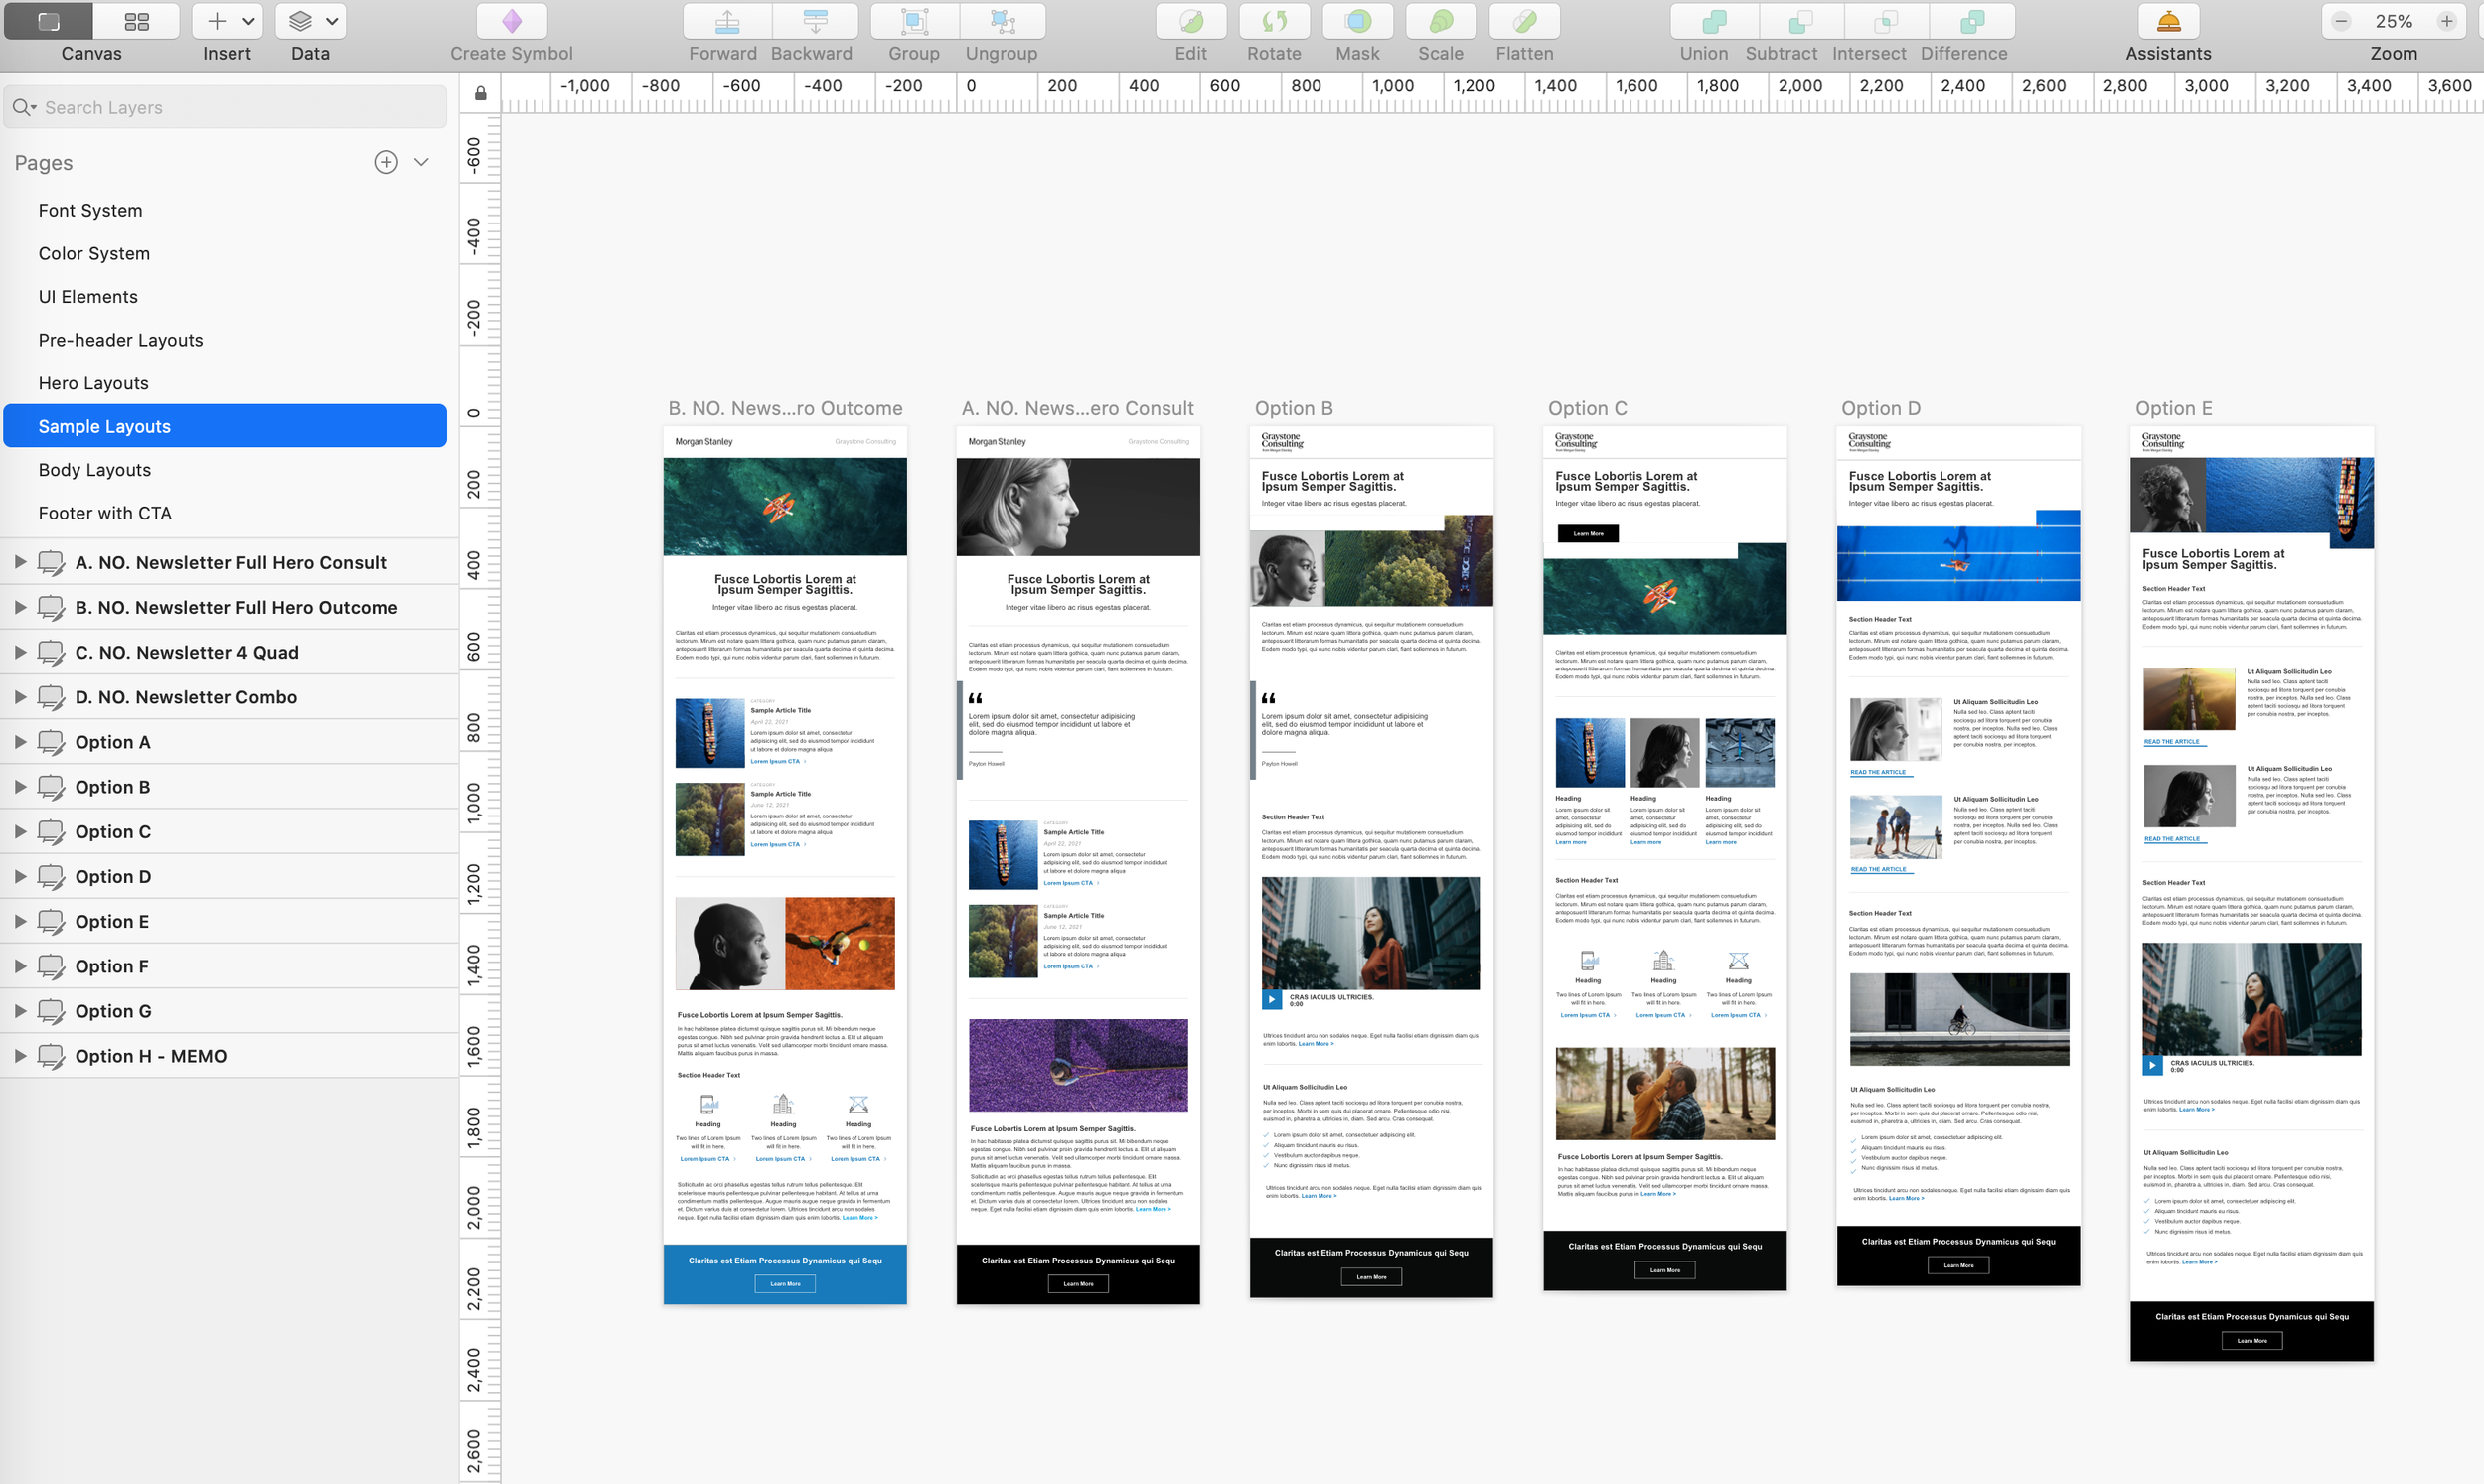This screenshot has width=2484, height=1484.
Task: Switch to the Color System page
Action: point(94,253)
